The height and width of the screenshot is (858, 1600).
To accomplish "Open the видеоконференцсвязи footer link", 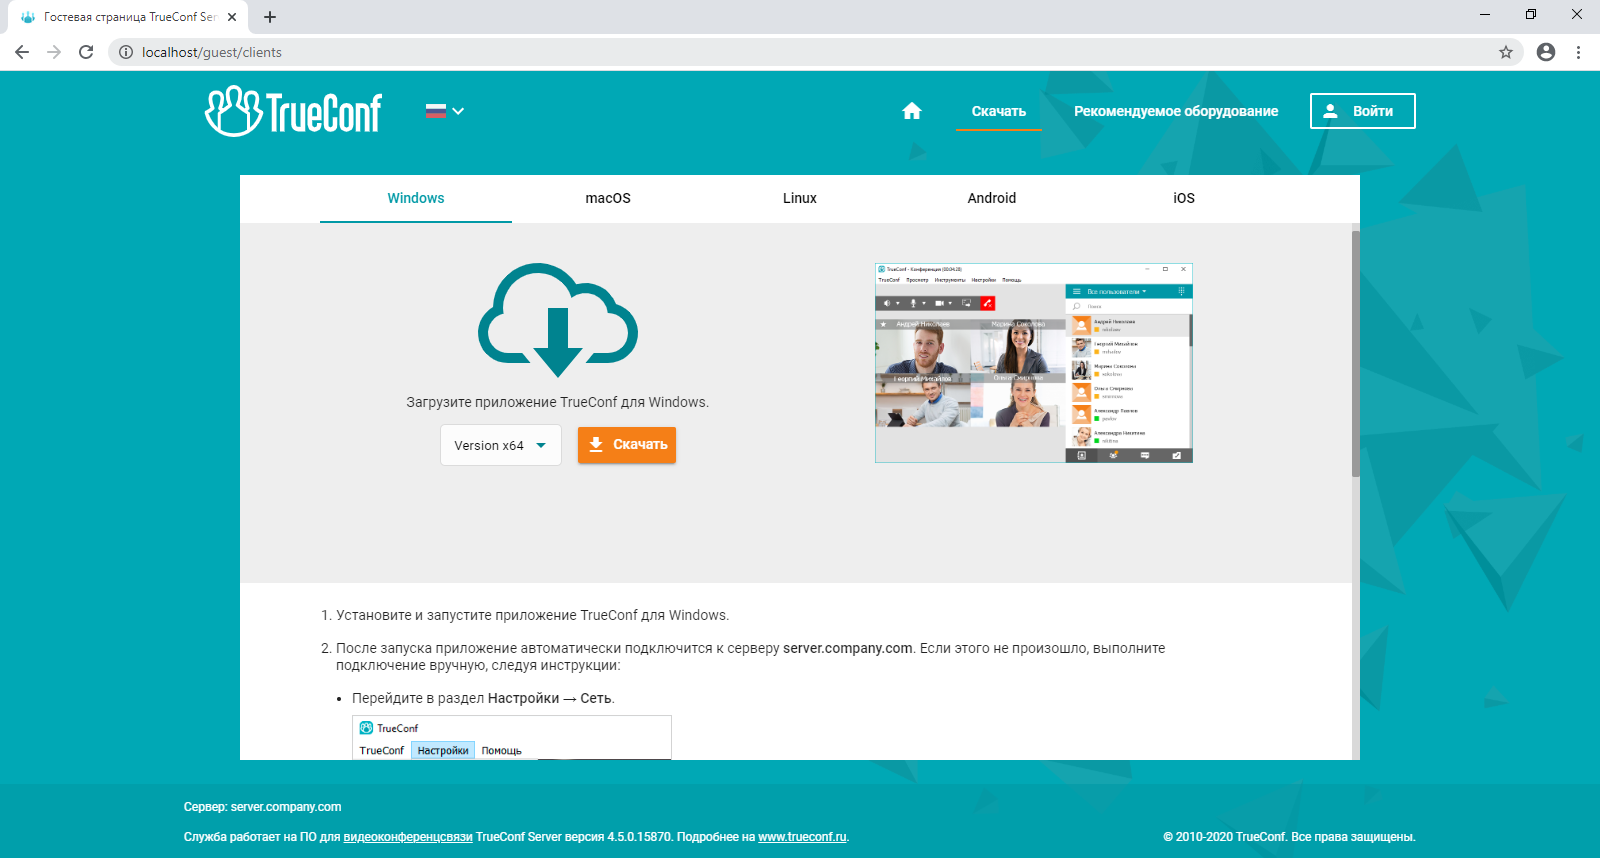I will pos(408,837).
